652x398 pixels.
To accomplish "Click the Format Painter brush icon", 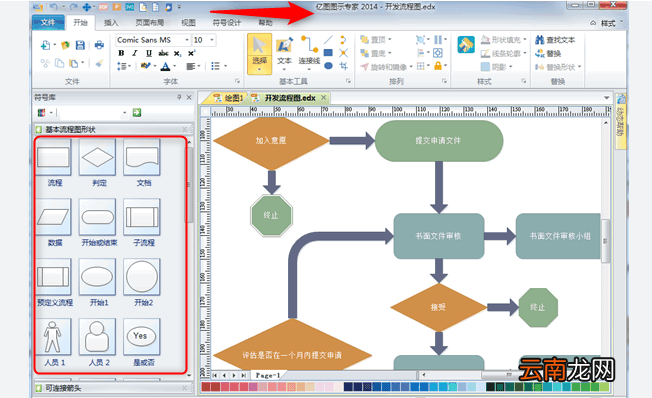I will pyautogui.click(x=99, y=63).
